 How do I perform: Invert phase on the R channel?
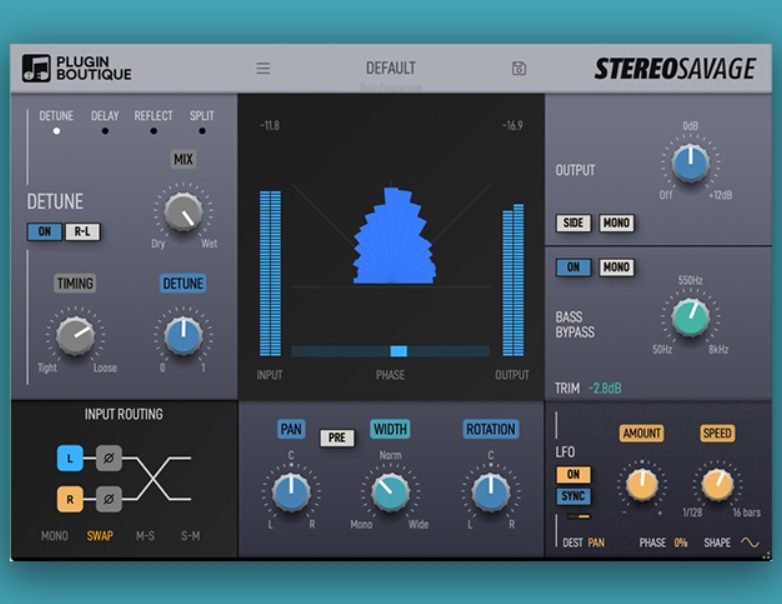click(x=109, y=499)
